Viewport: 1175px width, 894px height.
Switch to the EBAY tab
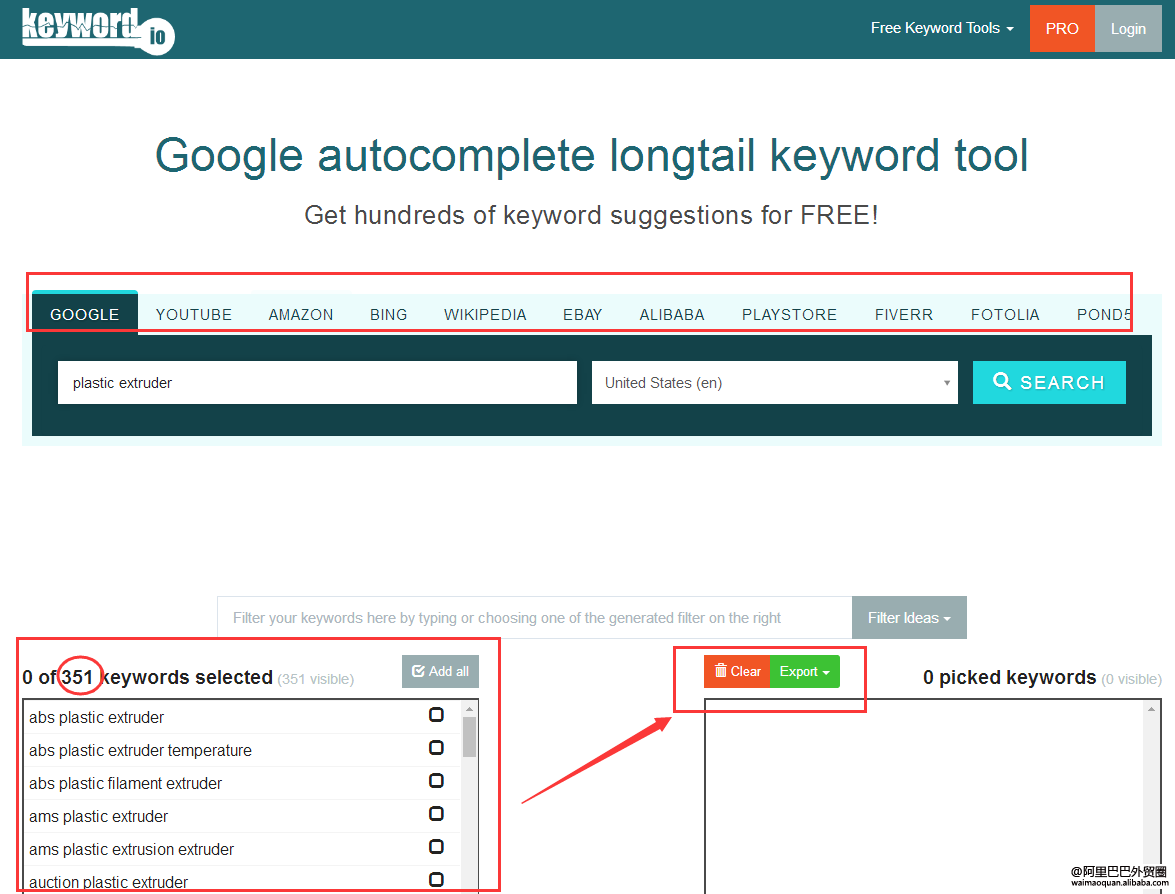click(x=582, y=315)
